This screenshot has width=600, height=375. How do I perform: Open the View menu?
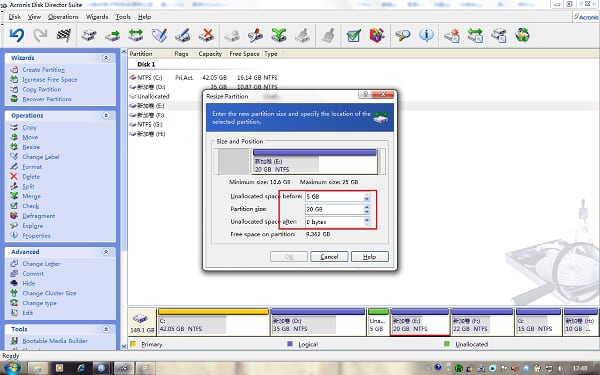click(x=34, y=17)
